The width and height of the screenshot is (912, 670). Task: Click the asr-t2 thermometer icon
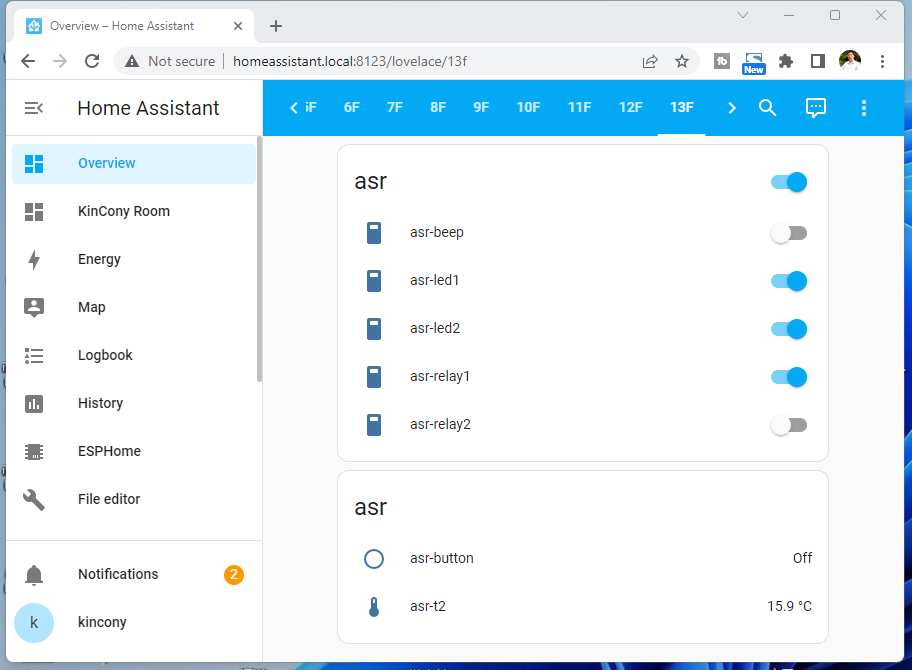pyautogui.click(x=374, y=607)
